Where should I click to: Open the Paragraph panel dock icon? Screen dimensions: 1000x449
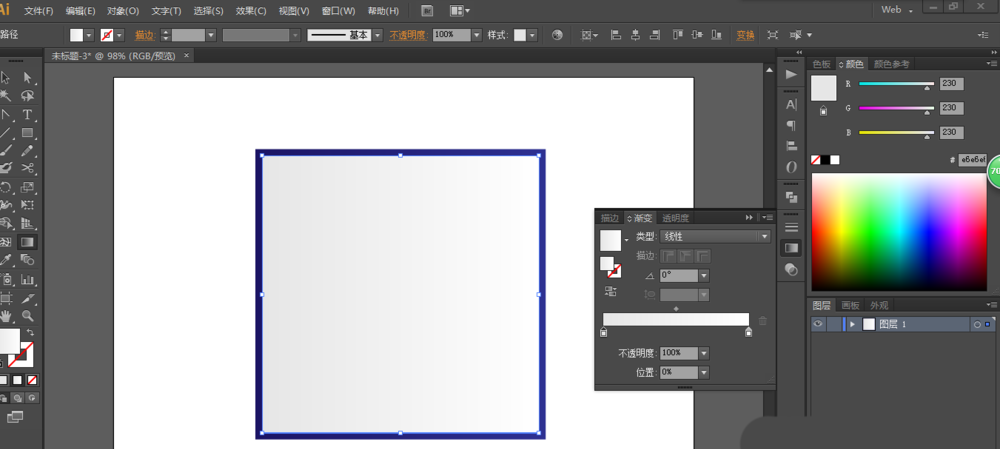[x=791, y=125]
